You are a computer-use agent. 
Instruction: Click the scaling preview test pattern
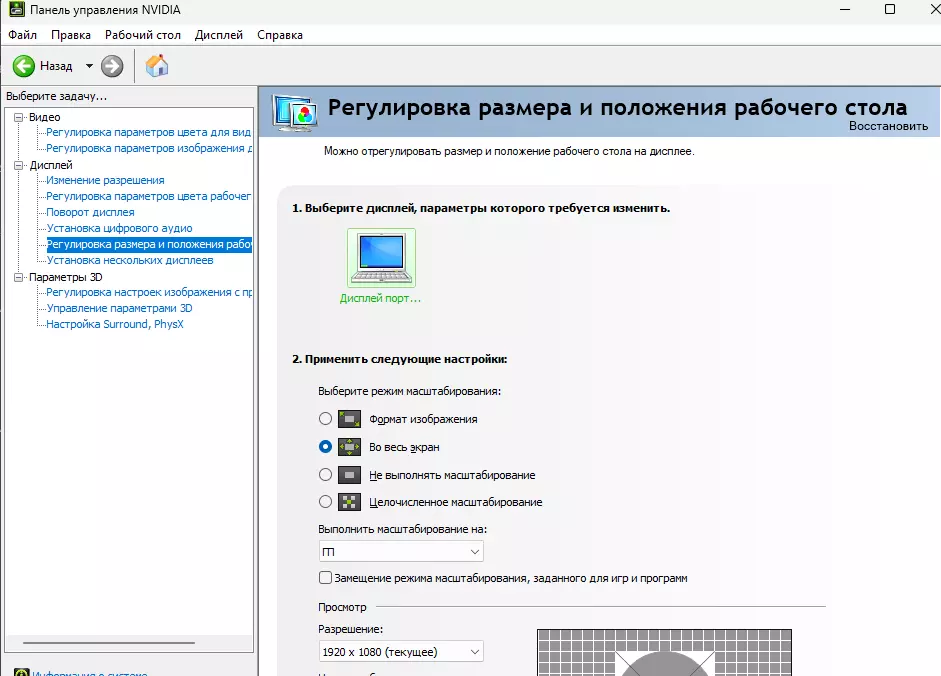pos(664,653)
